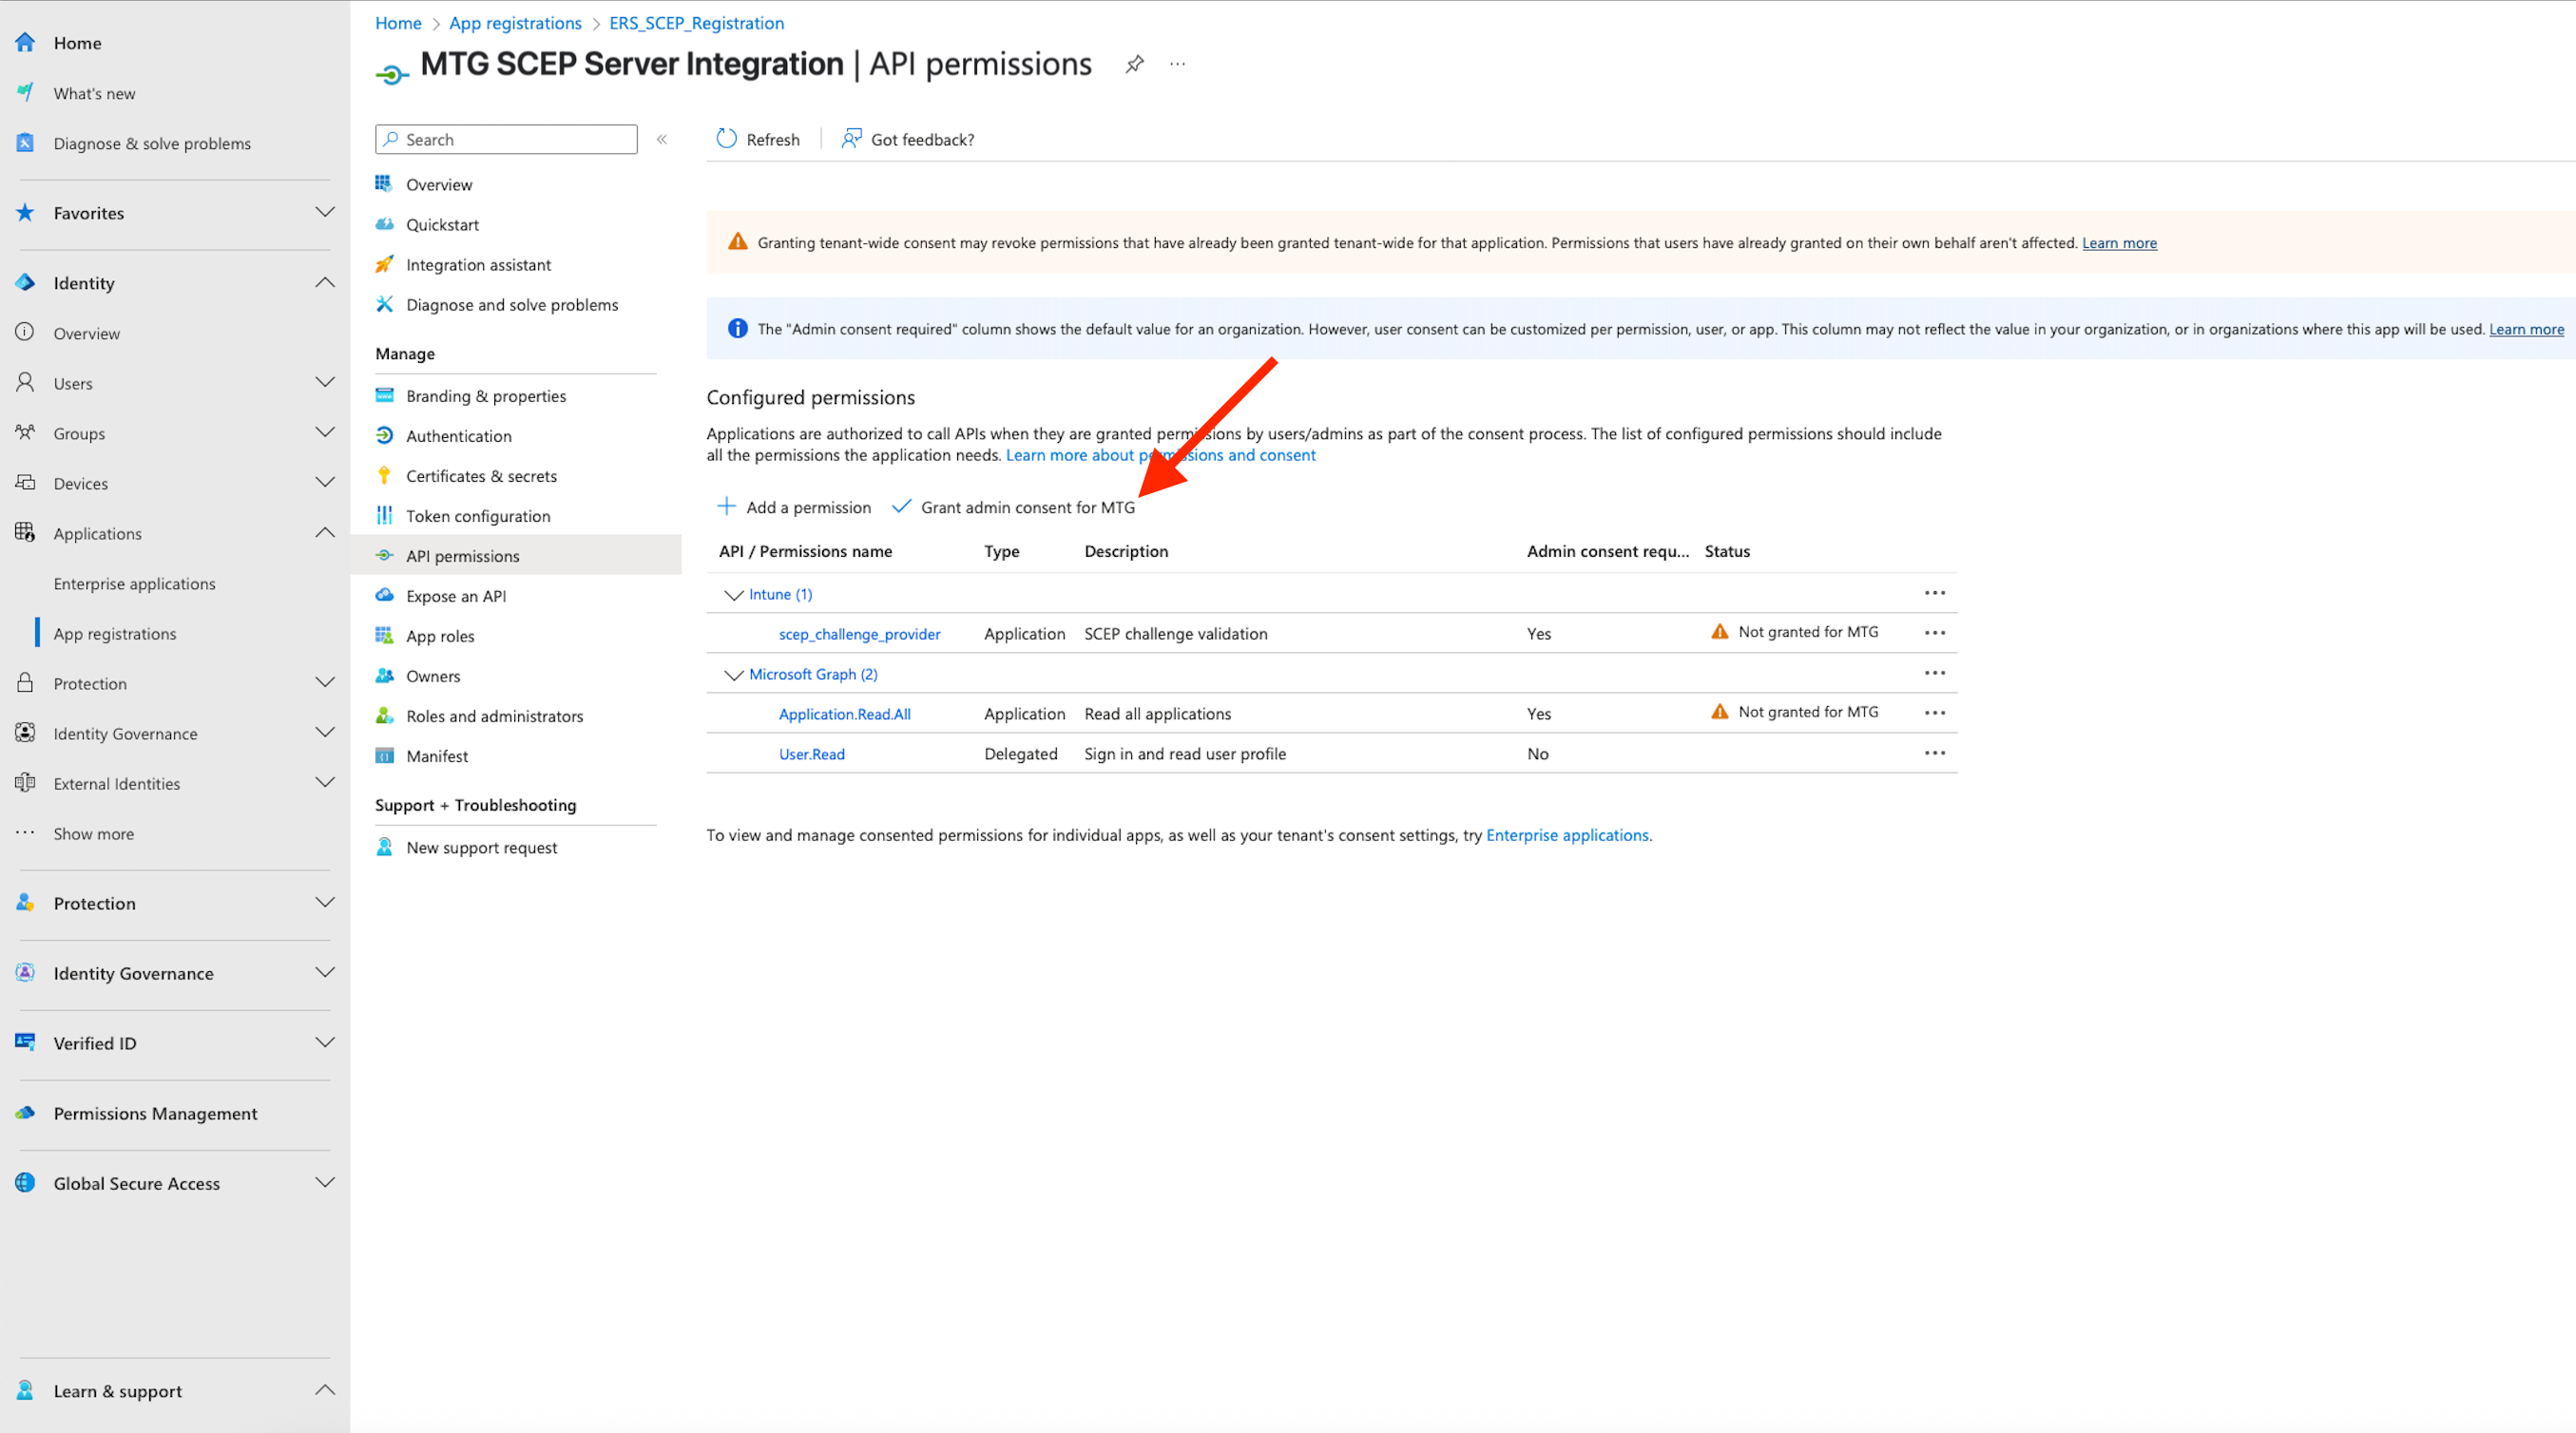2576x1433 pixels.
Task: Collapse the Identity section in sidebar
Action: 324,283
